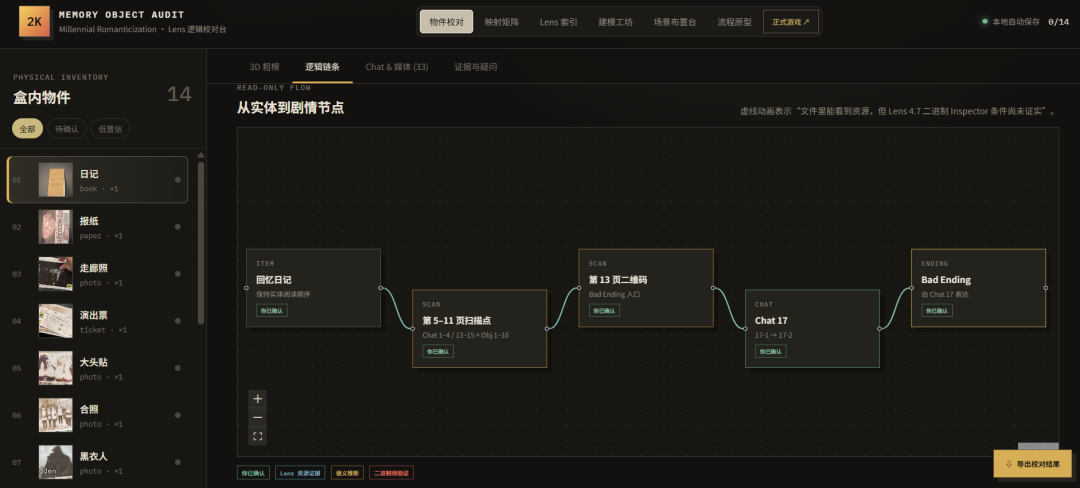The image size is (1080, 488).
Task: Select the 待确认 filter chip
Action: [67, 129]
